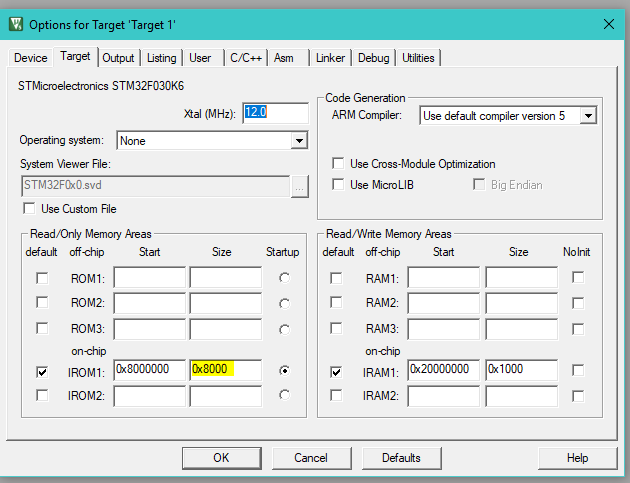Select ROM2 Startup radio button
The image size is (630, 483).
[284, 304]
